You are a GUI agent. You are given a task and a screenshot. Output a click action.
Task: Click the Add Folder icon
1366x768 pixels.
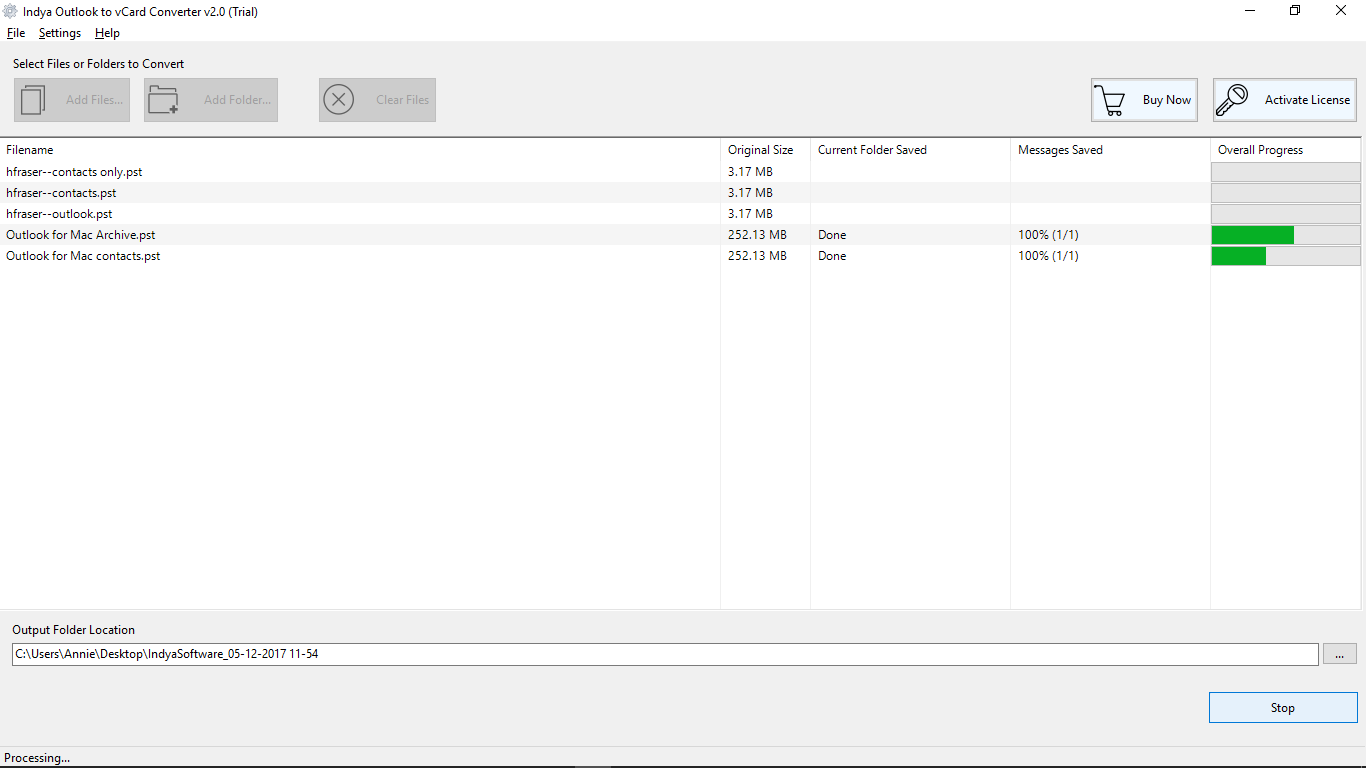(163, 100)
